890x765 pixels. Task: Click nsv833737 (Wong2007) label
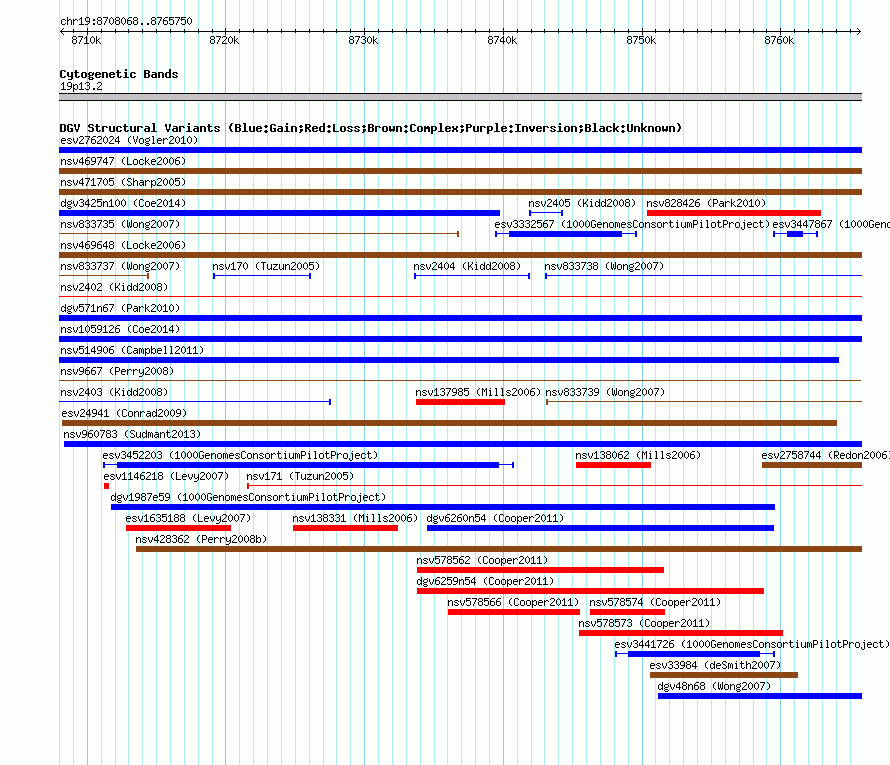120,266
